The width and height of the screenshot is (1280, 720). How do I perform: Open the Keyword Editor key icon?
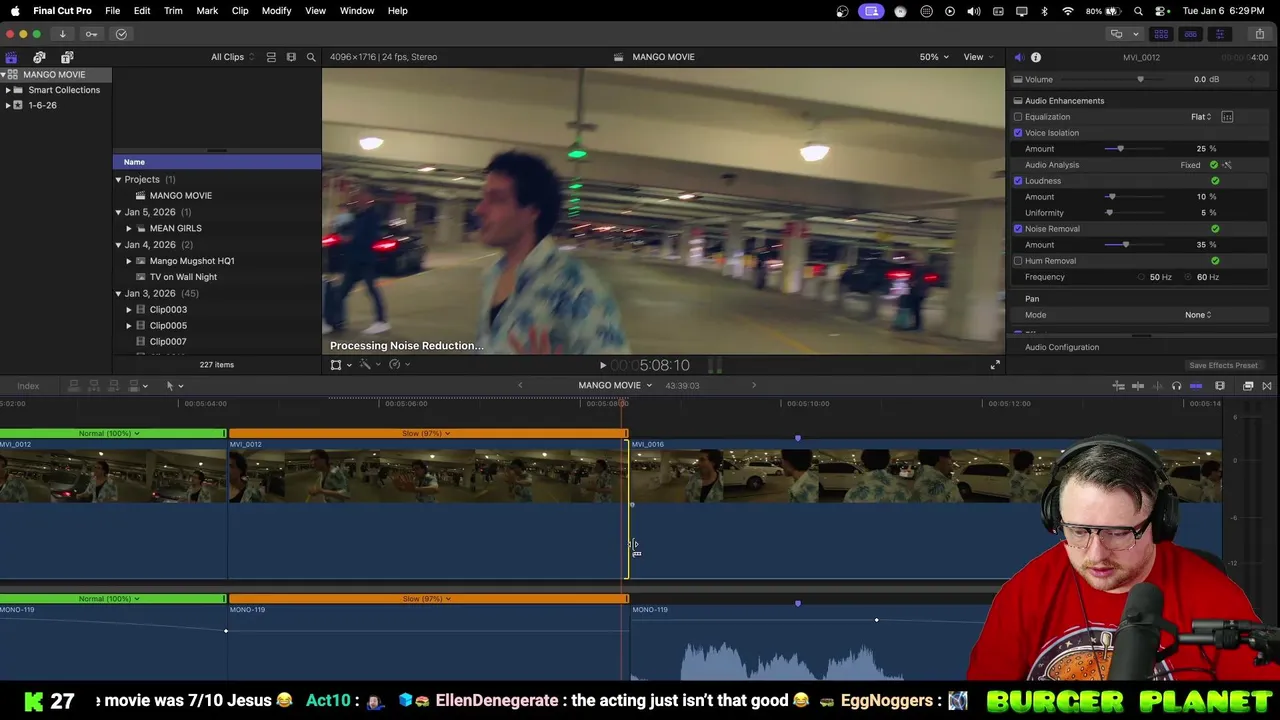point(91,34)
